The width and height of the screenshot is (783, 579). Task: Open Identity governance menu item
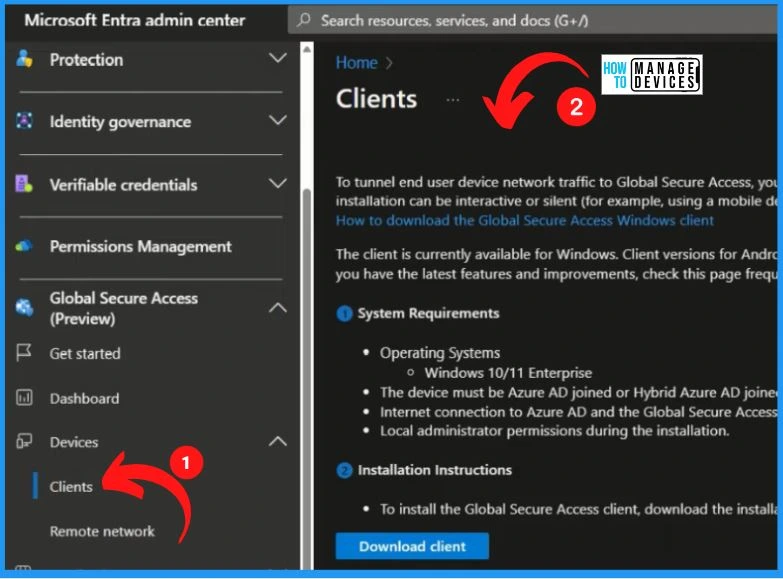[120, 122]
